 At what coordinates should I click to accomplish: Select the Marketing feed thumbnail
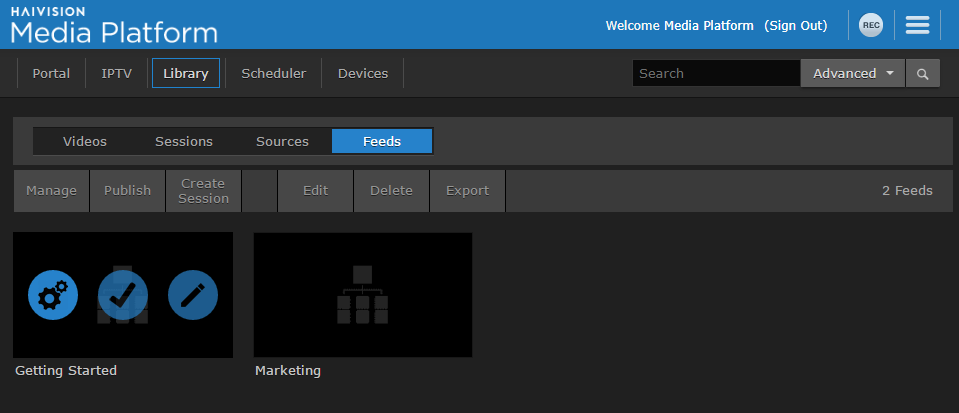(362, 295)
